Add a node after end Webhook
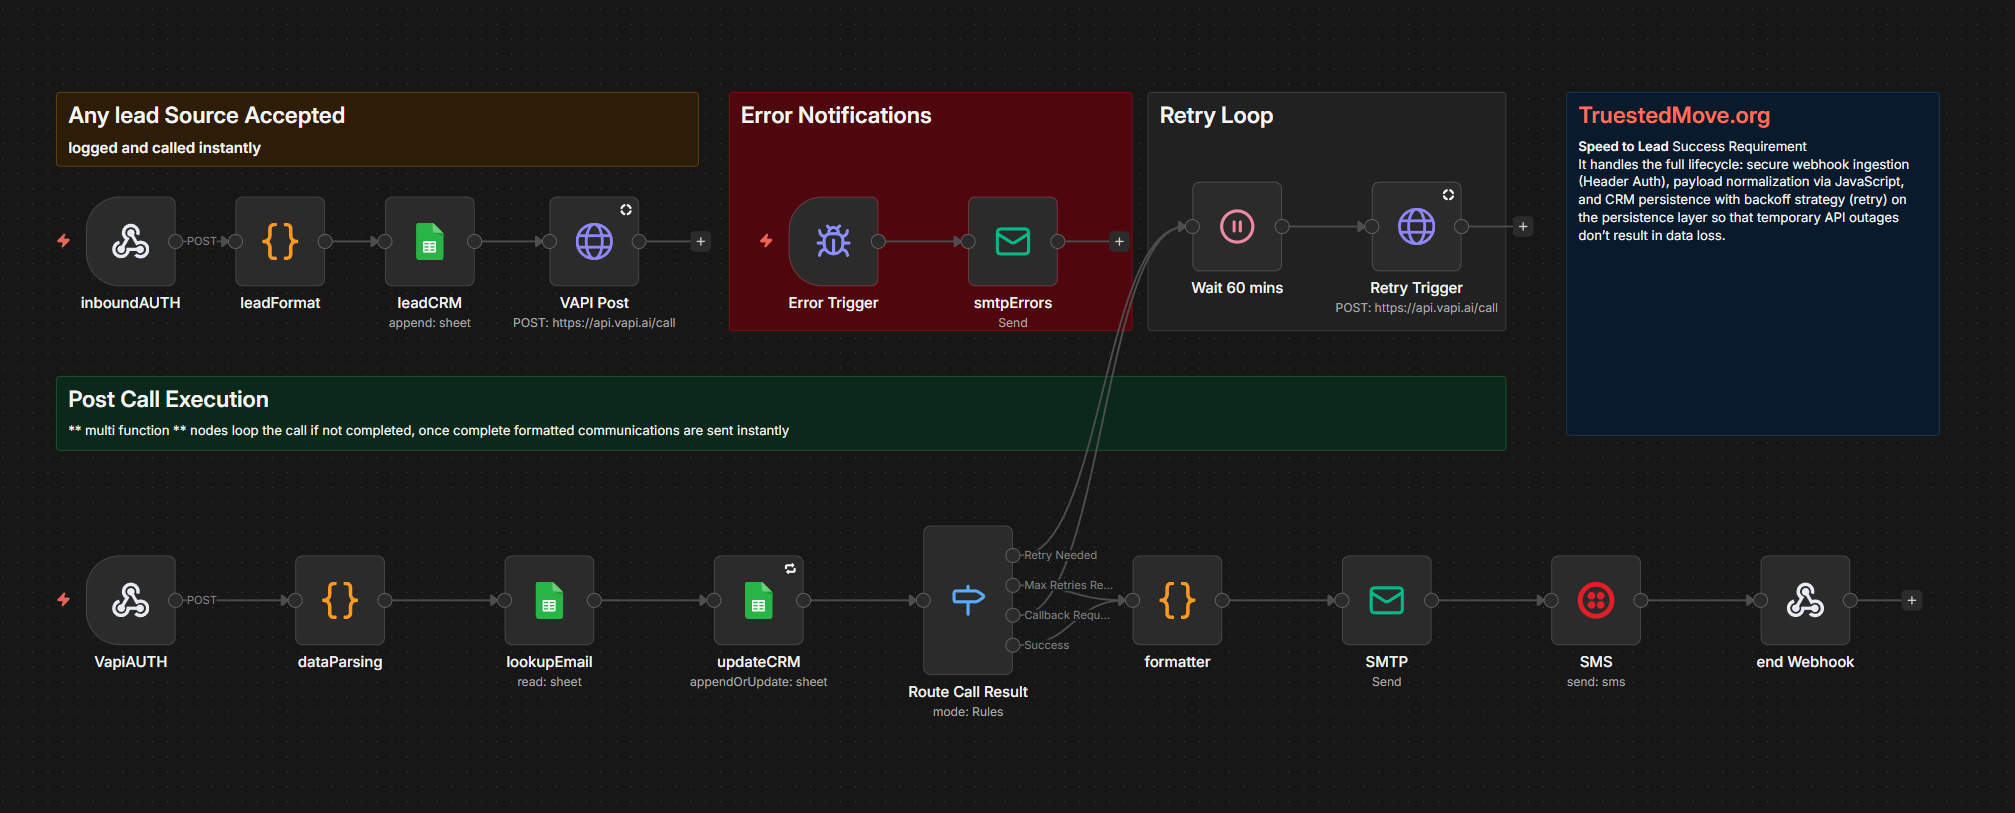The image size is (2015, 813). pyautogui.click(x=1911, y=600)
